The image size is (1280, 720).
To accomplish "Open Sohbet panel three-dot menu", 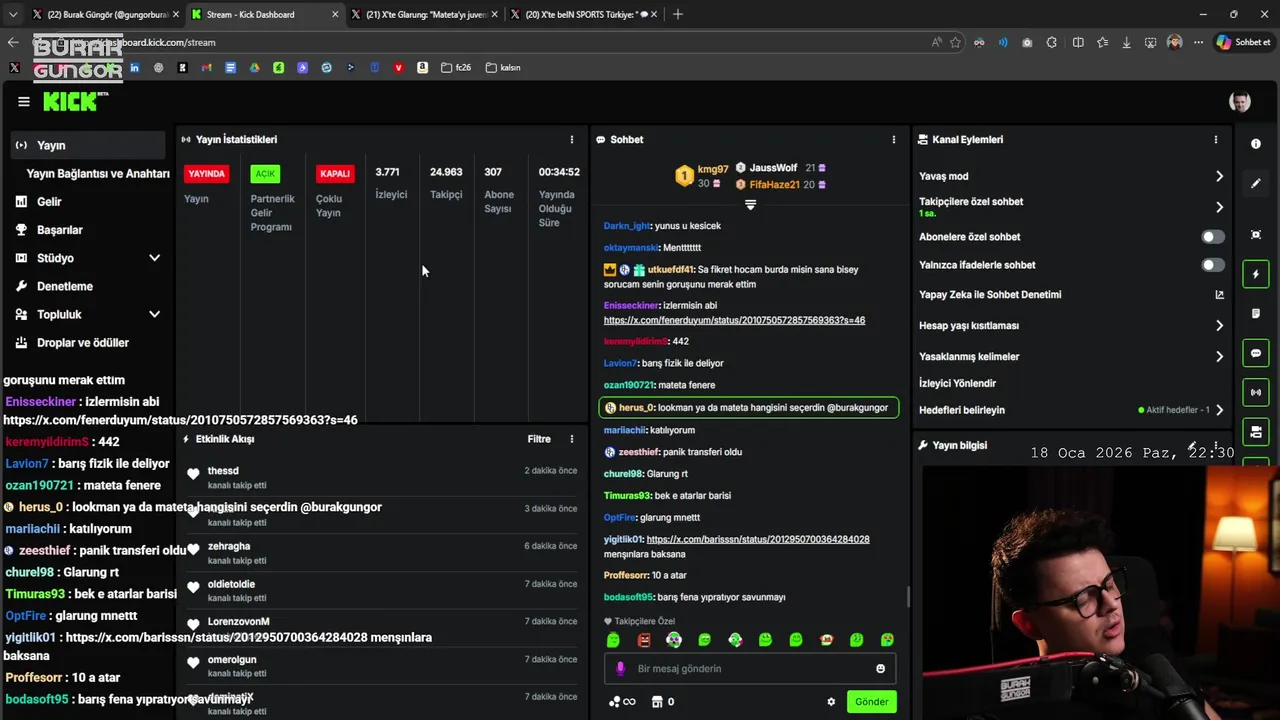I will tap(894, 140).
